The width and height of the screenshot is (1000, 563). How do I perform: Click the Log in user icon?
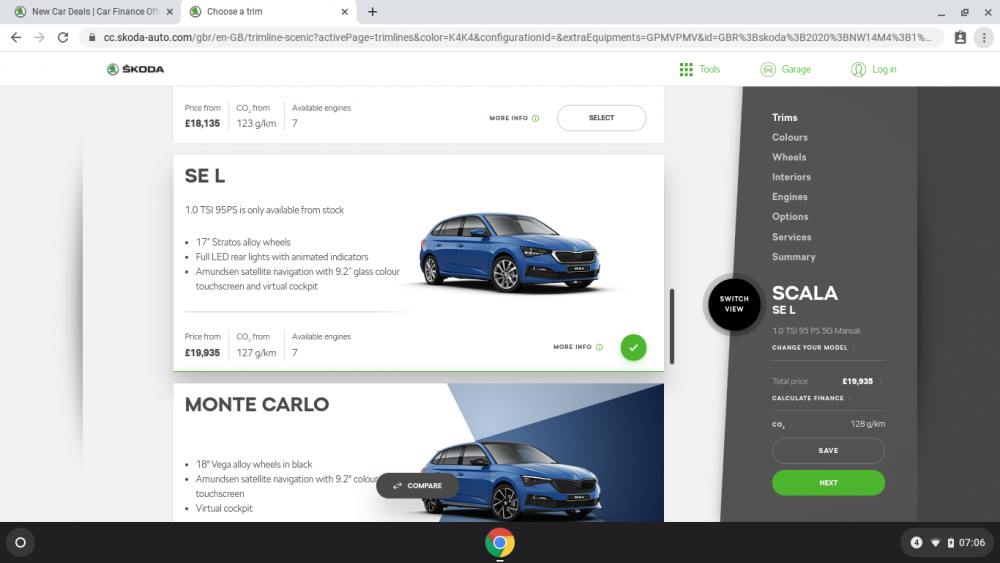(858, 69)
